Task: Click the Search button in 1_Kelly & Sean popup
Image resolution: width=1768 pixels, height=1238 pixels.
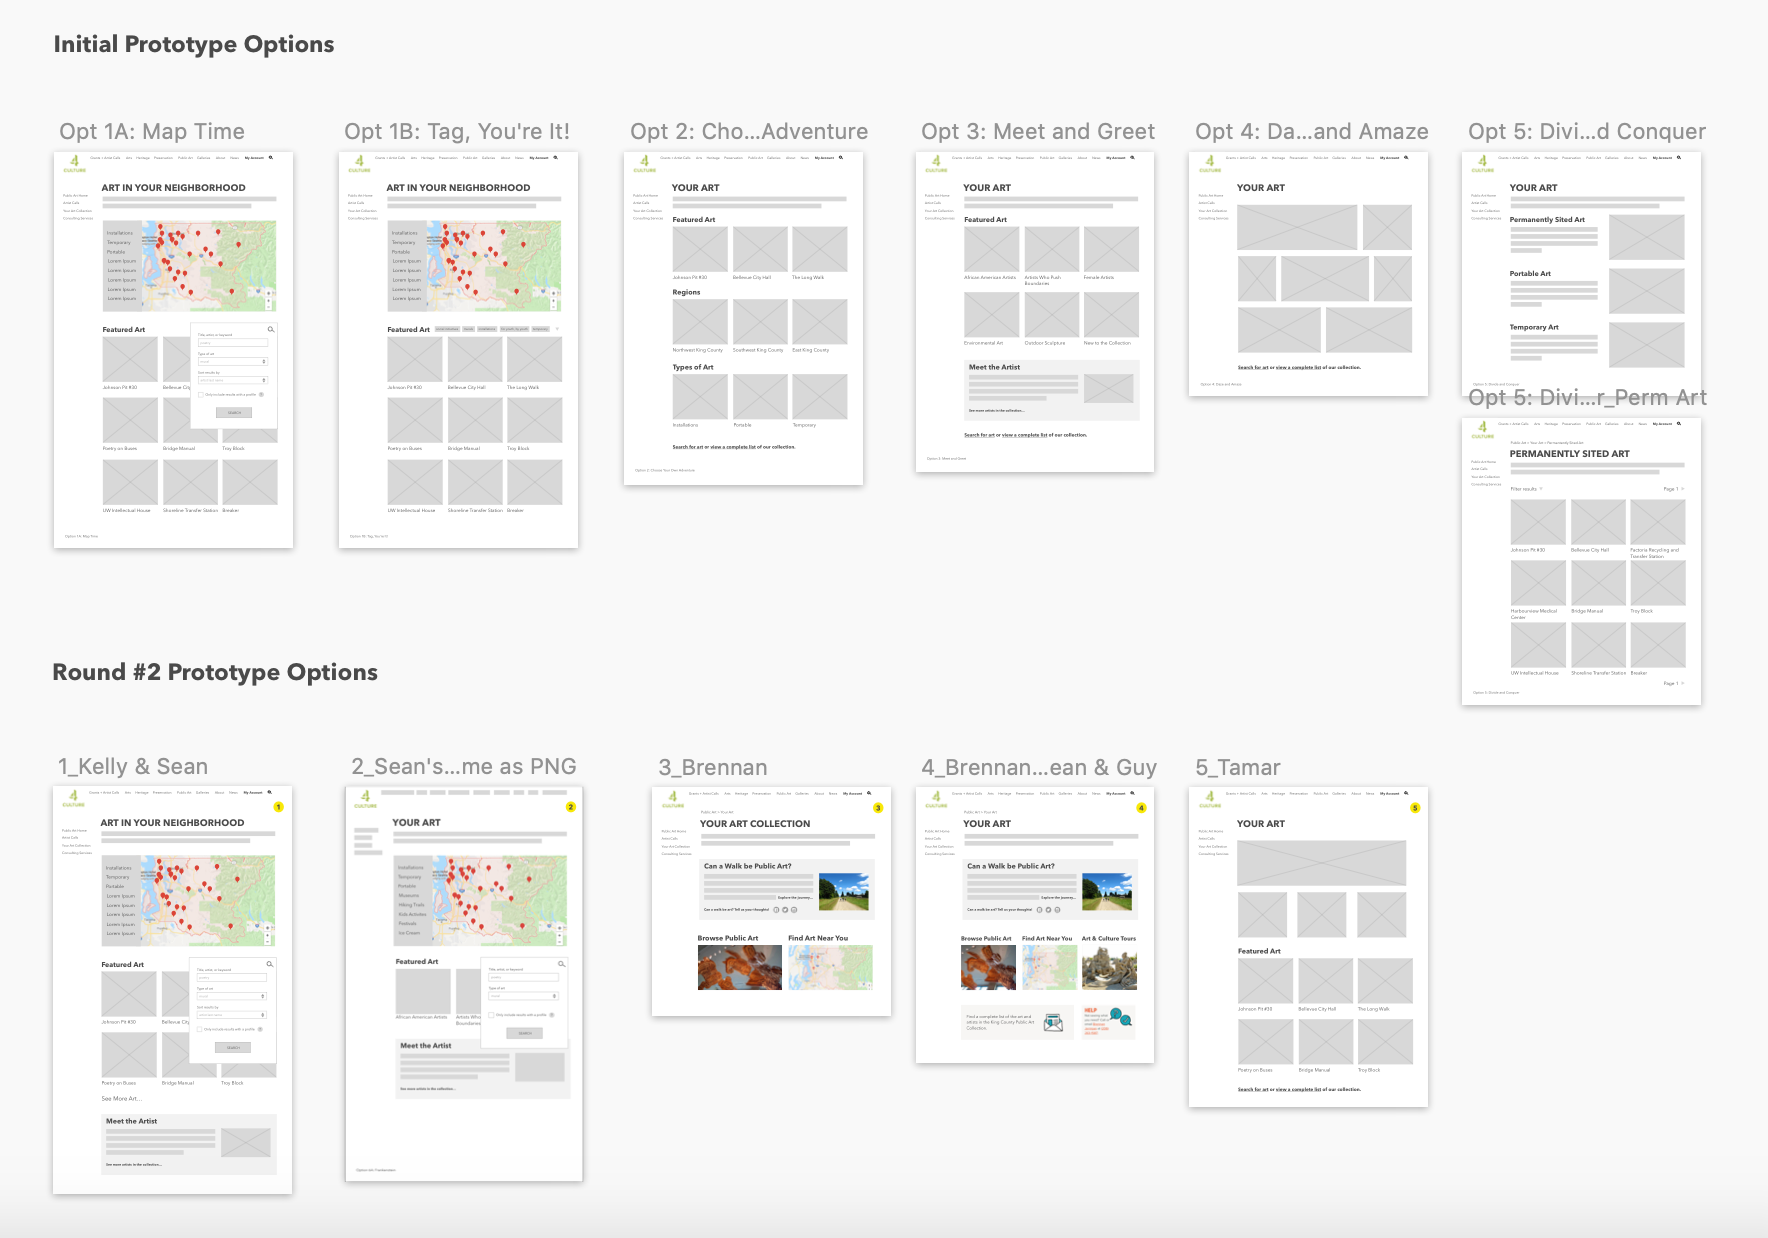Action: [x=233, y=1047]
